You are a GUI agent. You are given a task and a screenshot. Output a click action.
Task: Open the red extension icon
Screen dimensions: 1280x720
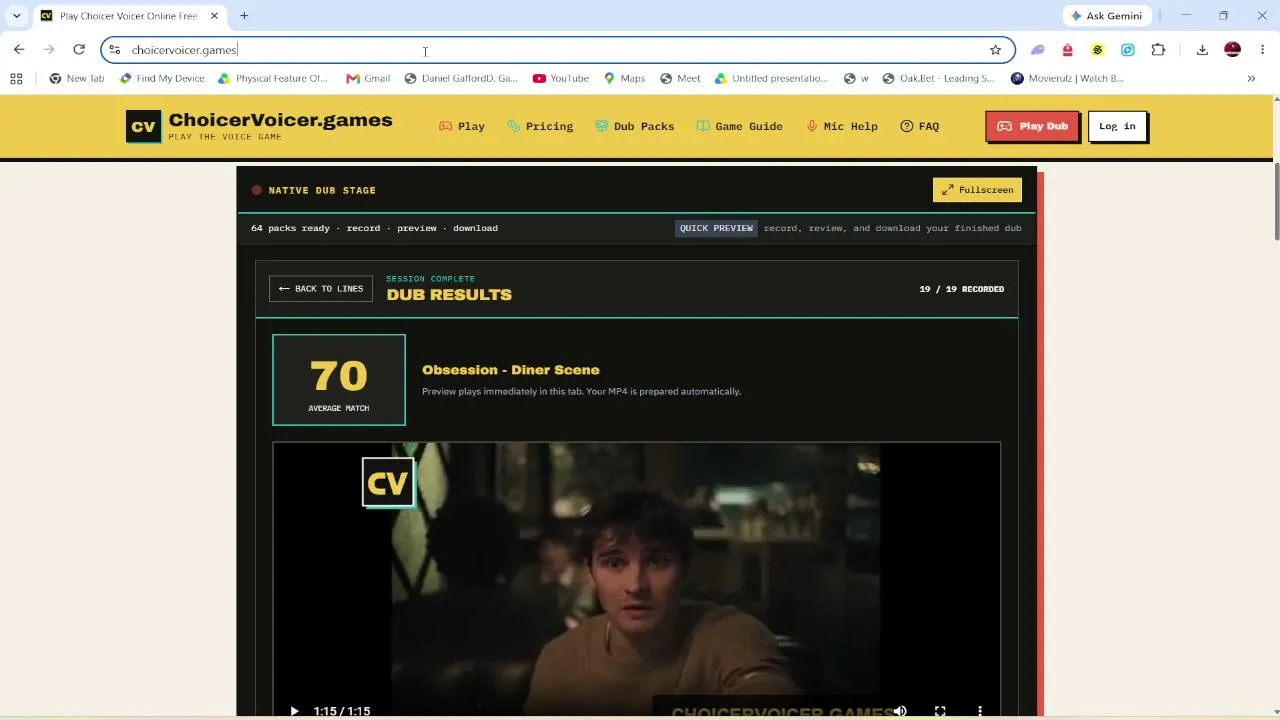pos(1068,50)
